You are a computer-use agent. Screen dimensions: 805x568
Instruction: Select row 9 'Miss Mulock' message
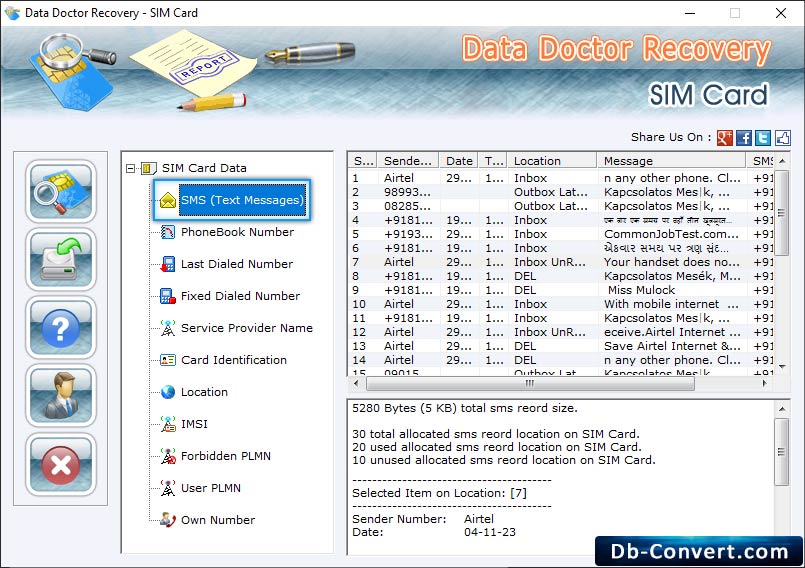561,290
